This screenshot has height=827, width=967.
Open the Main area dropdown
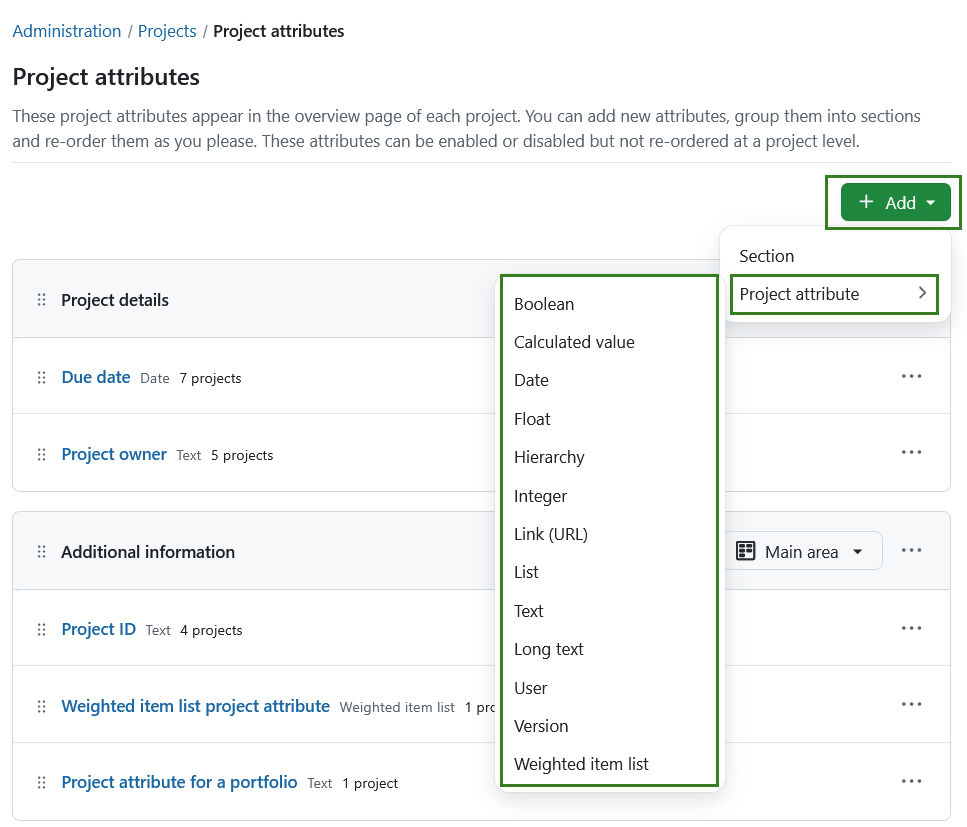pos(857,550)
